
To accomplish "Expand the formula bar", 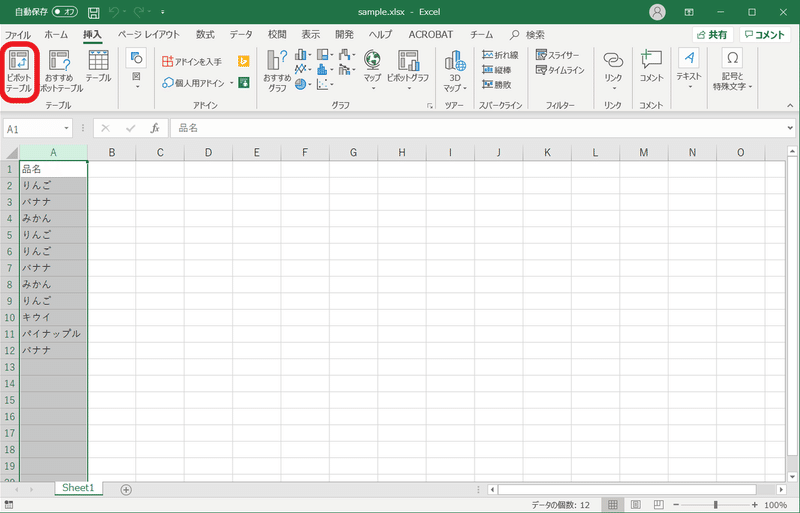I will (x=790, y=129).
